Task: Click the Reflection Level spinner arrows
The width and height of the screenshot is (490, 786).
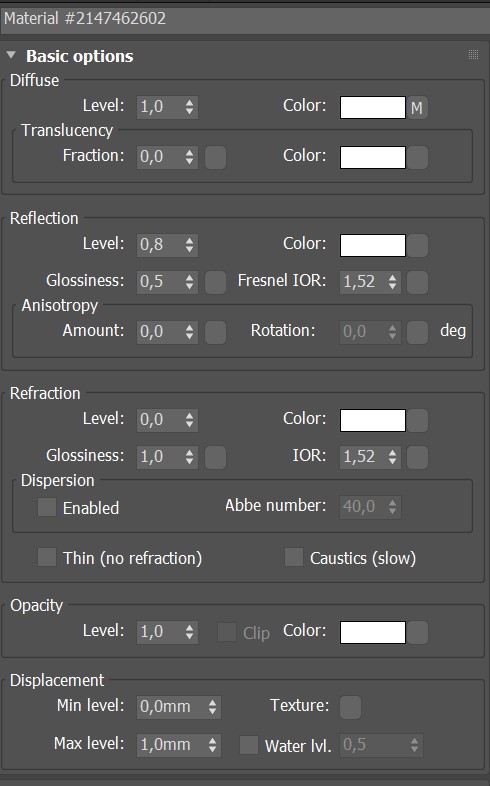Action: coord(189,245)
